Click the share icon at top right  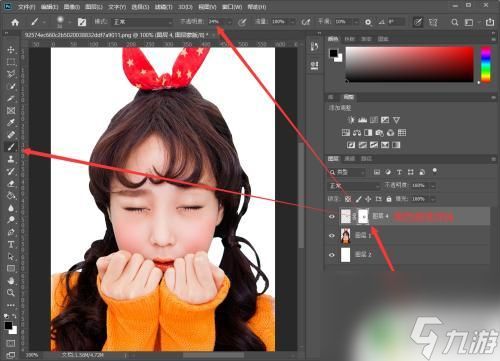click(490, 22)
